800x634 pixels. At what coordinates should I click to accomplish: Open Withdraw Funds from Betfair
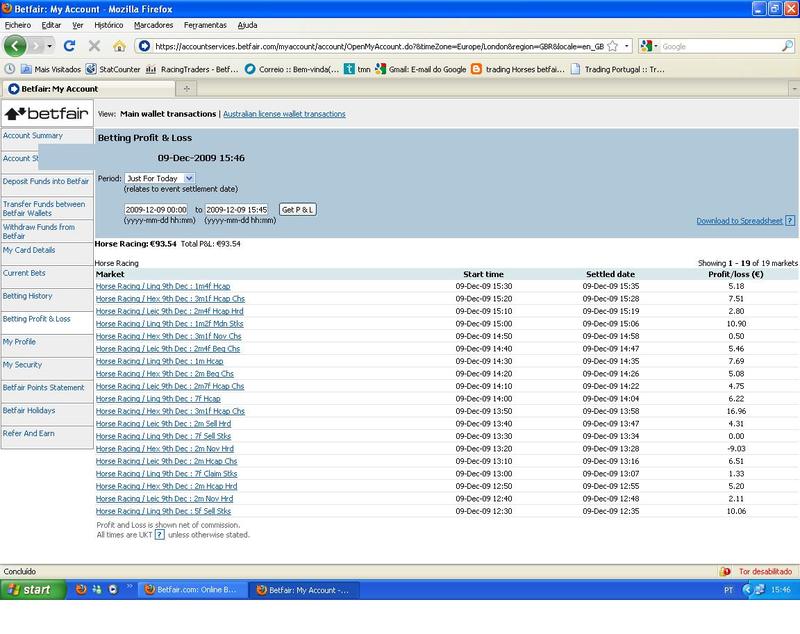click(39, 232)
